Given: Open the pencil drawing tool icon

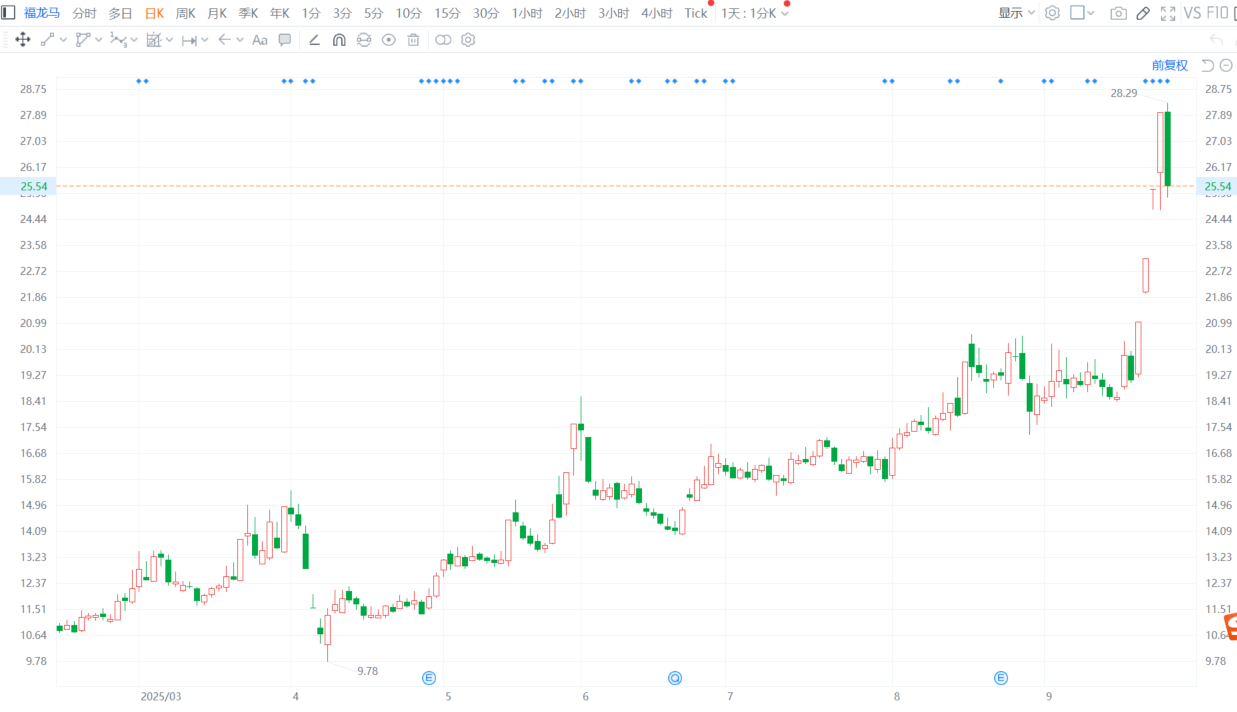Looking at the screenshot, I should pos(1143,13).
